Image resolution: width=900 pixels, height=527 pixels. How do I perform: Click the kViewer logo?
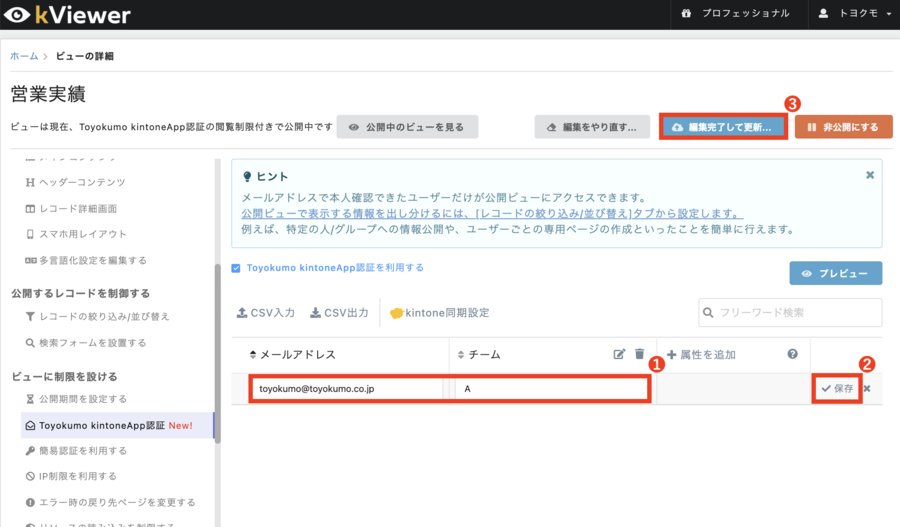pos(67,15)
